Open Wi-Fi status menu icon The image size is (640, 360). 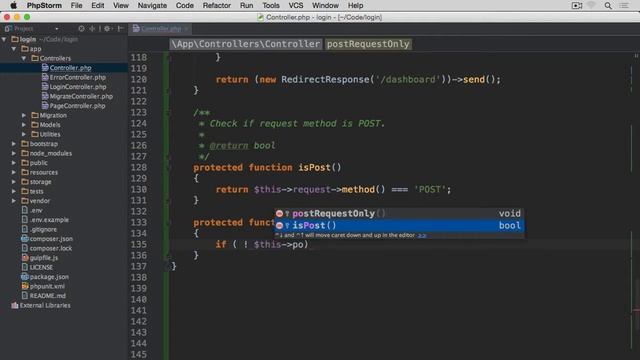pos(591,5)
